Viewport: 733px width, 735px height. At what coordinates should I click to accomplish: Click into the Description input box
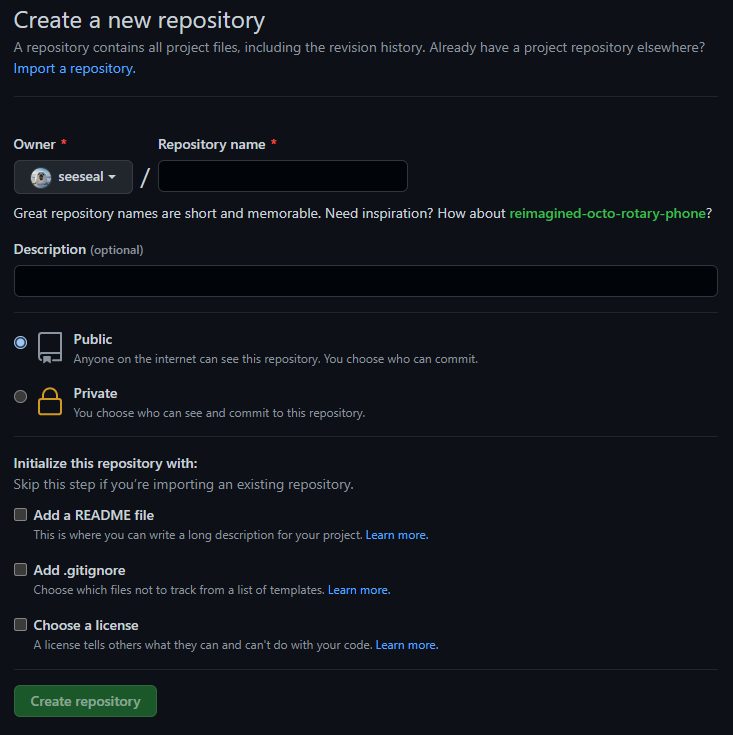[366, 281]
